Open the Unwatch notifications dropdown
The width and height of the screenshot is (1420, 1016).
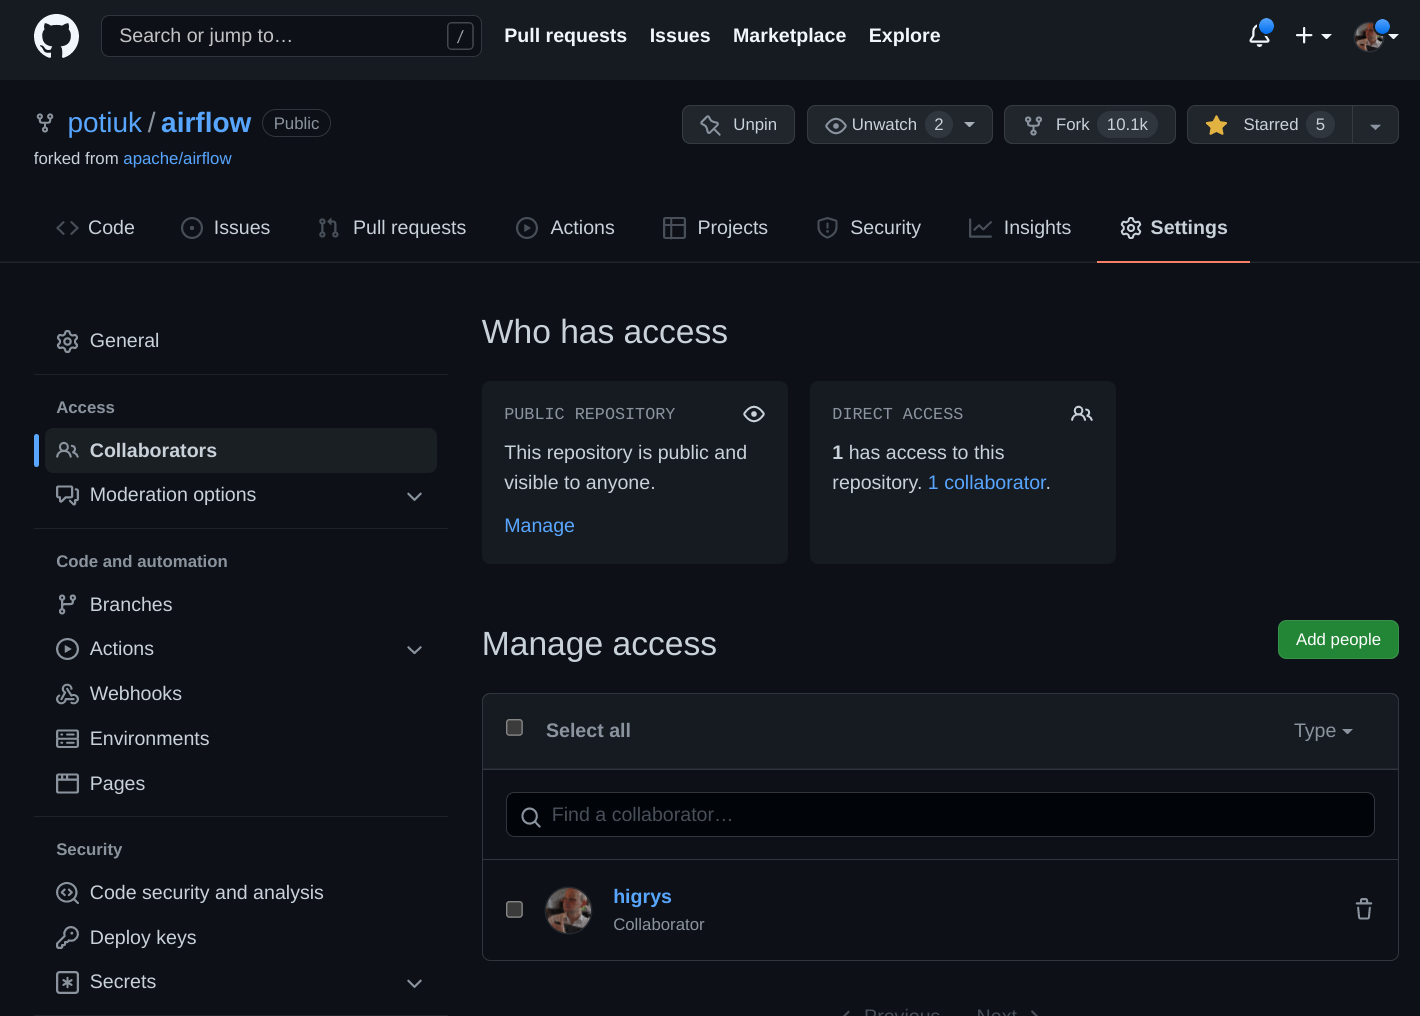[899, 125]
